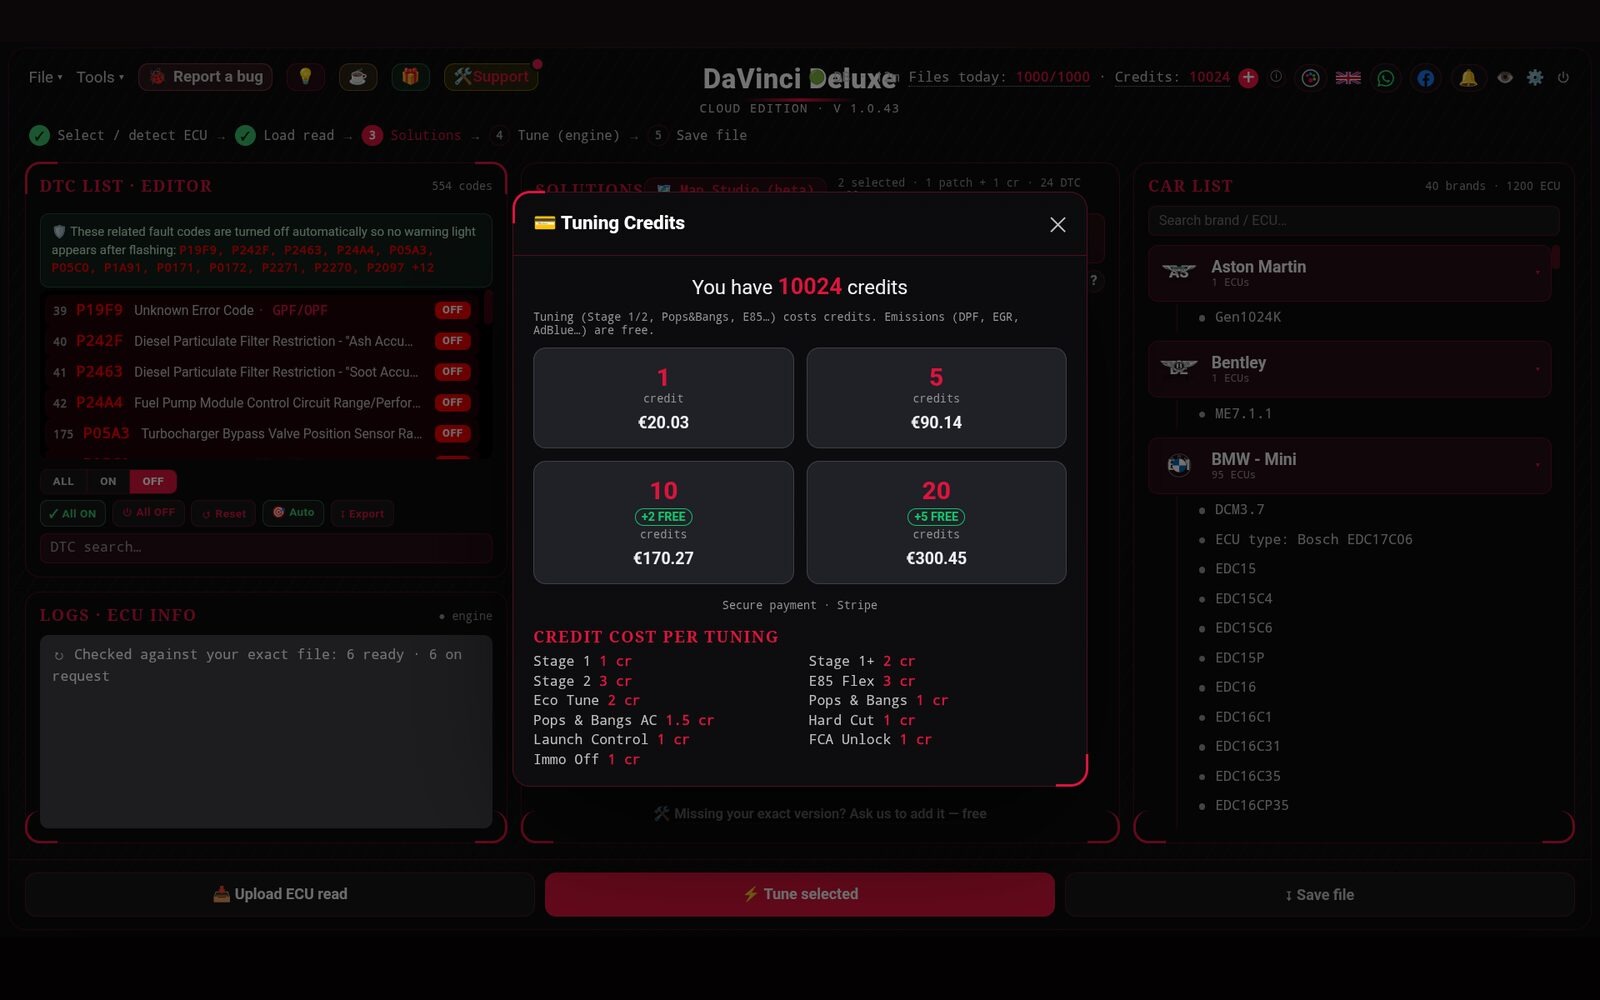Open the info icon next to credits
This screenshot has width=1600, height=1000.
(1276, 77)
